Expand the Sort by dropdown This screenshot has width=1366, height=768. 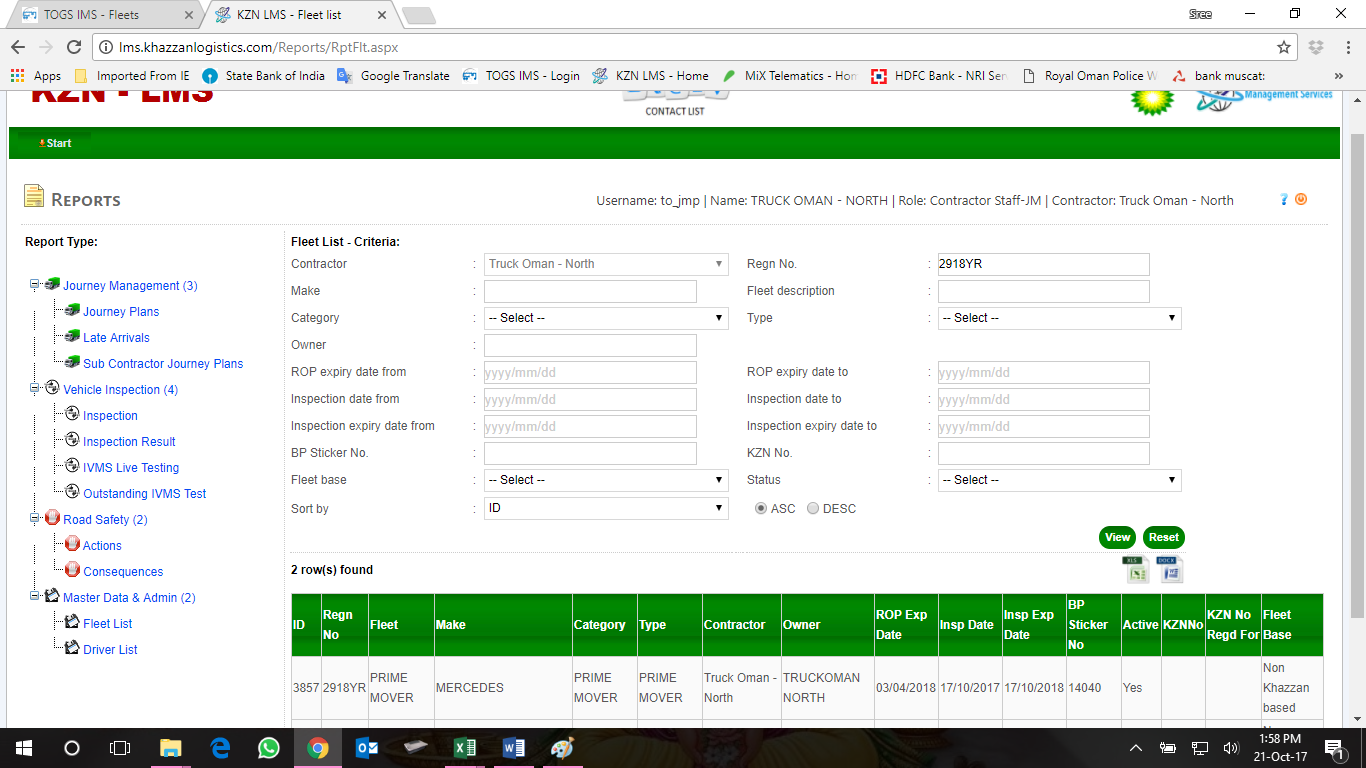(x=606, y=509)
